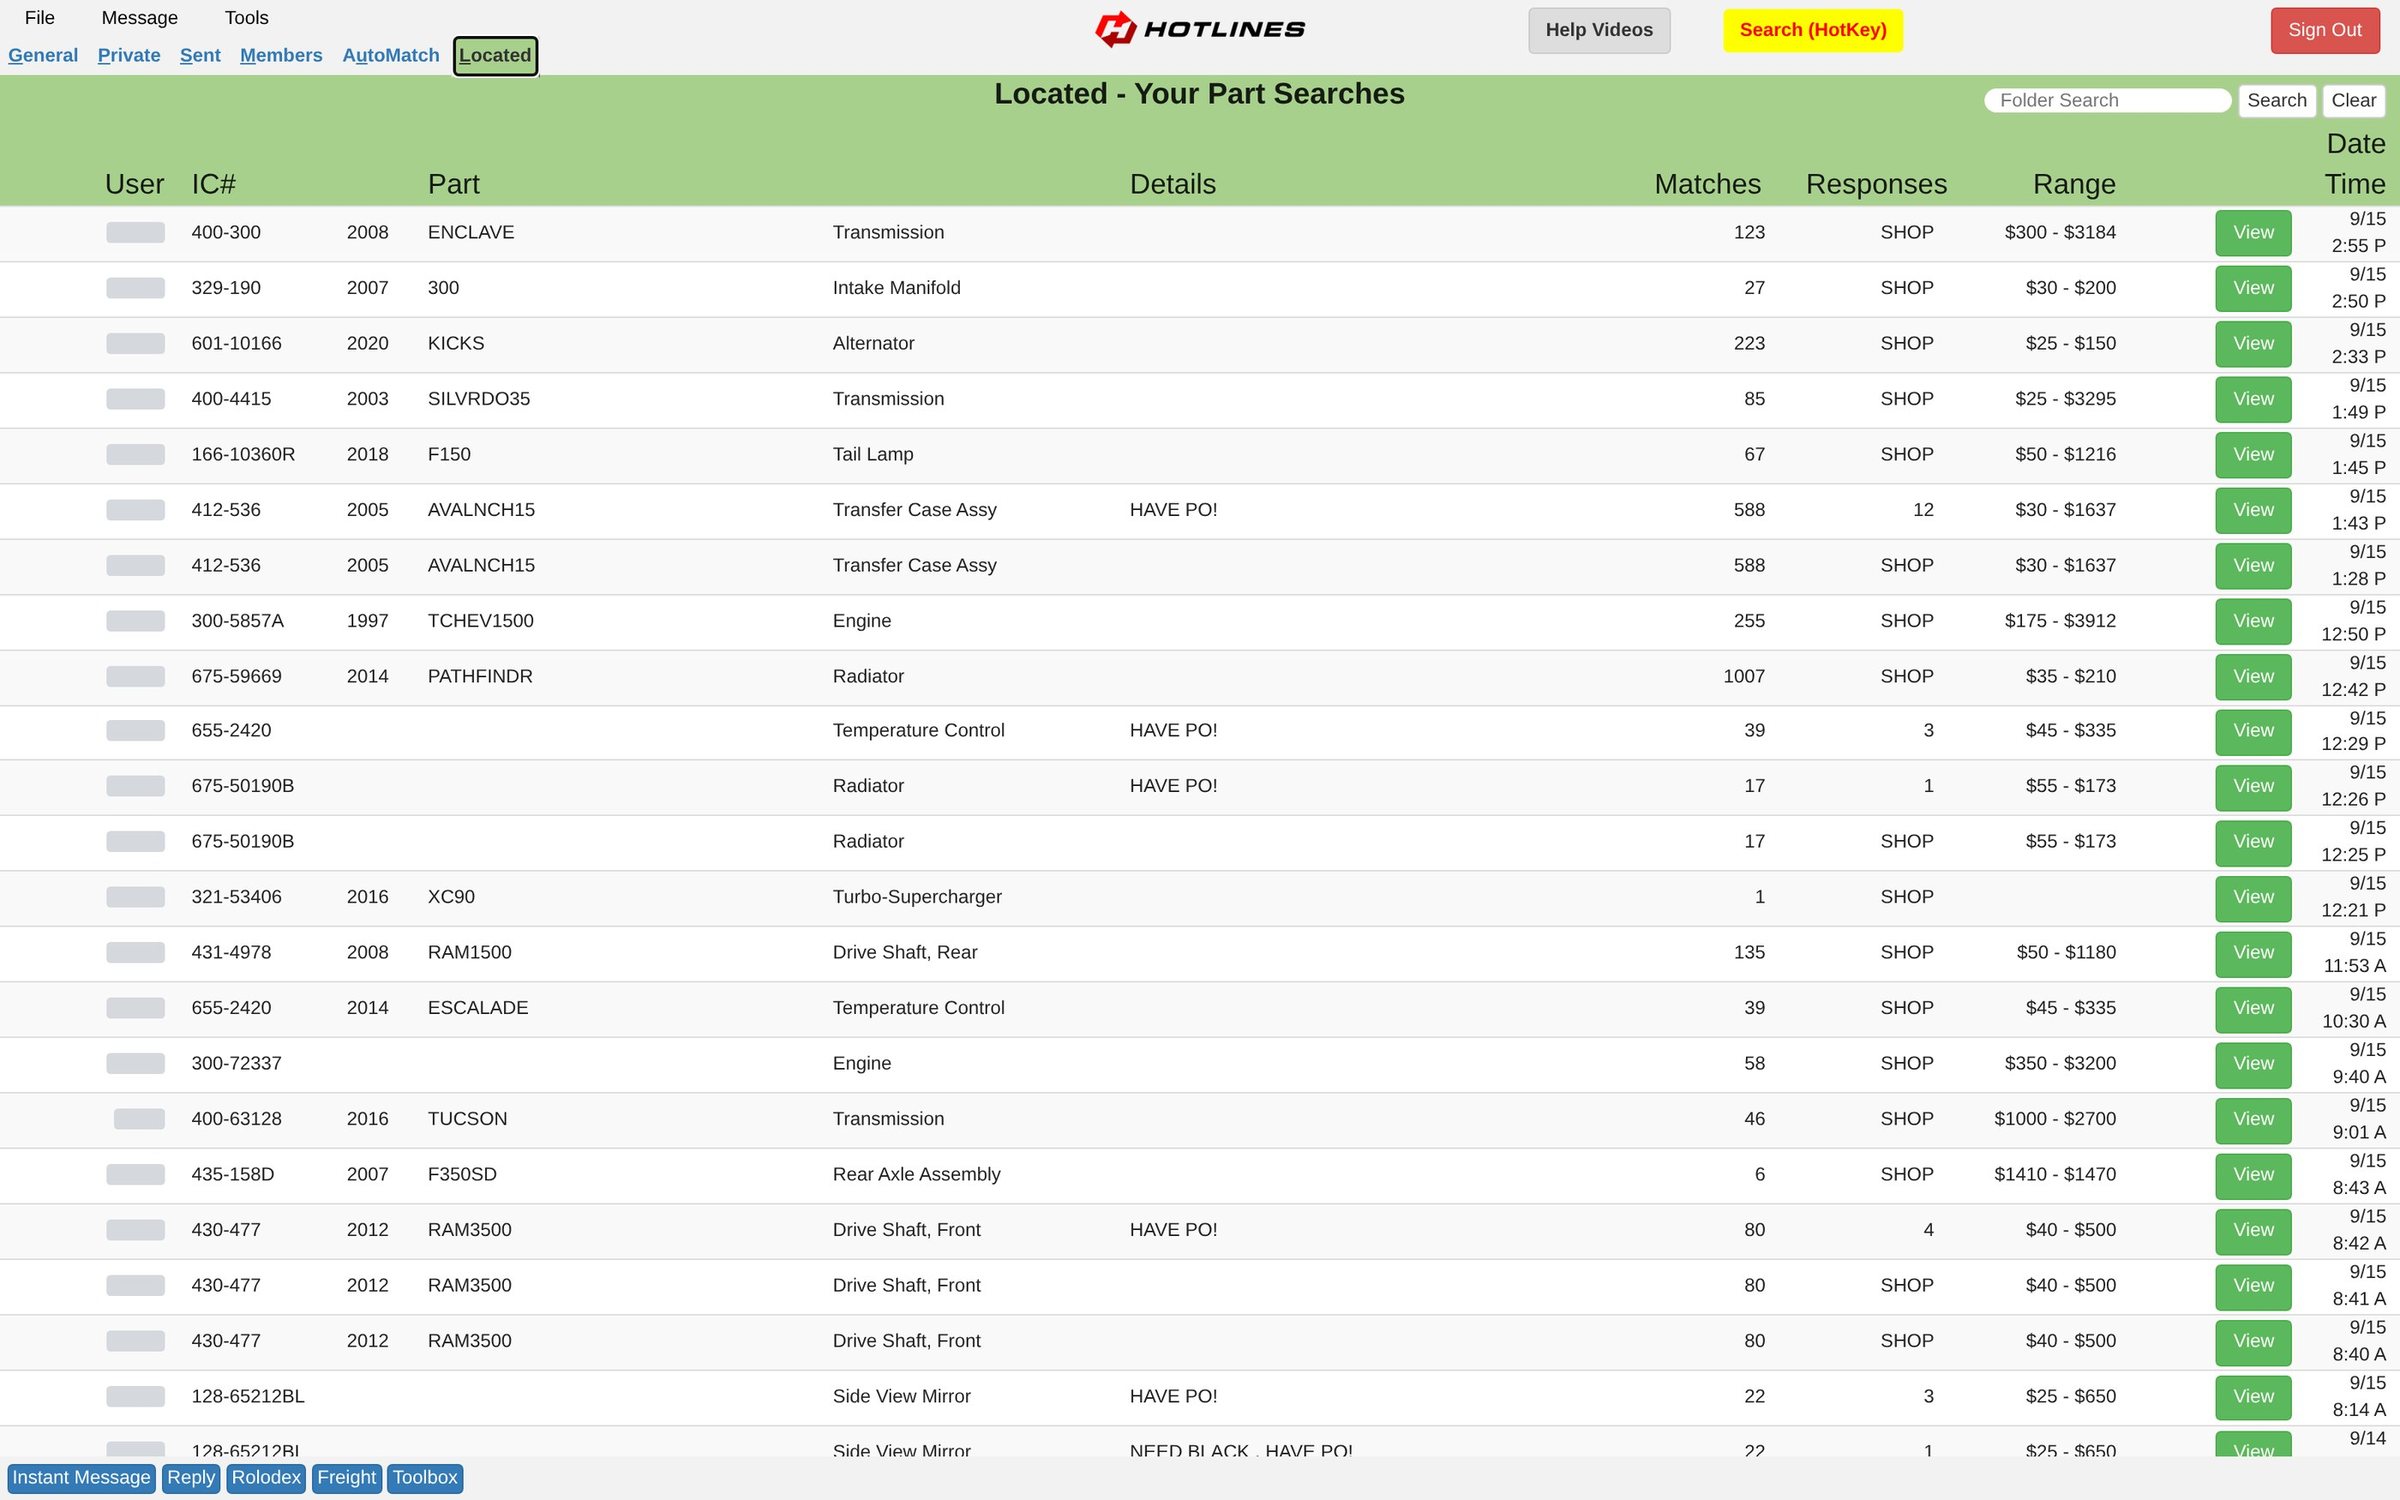
Task: Click the Range column header
Action: [x=2074, y=184]
